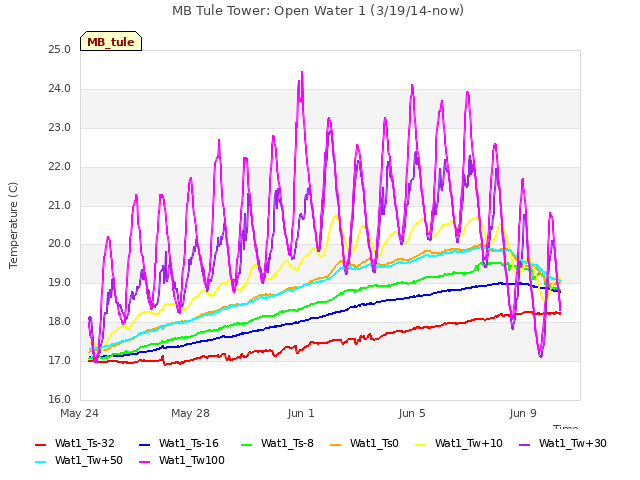Click the 24.0 y-axis tick label

coord(60,89)
